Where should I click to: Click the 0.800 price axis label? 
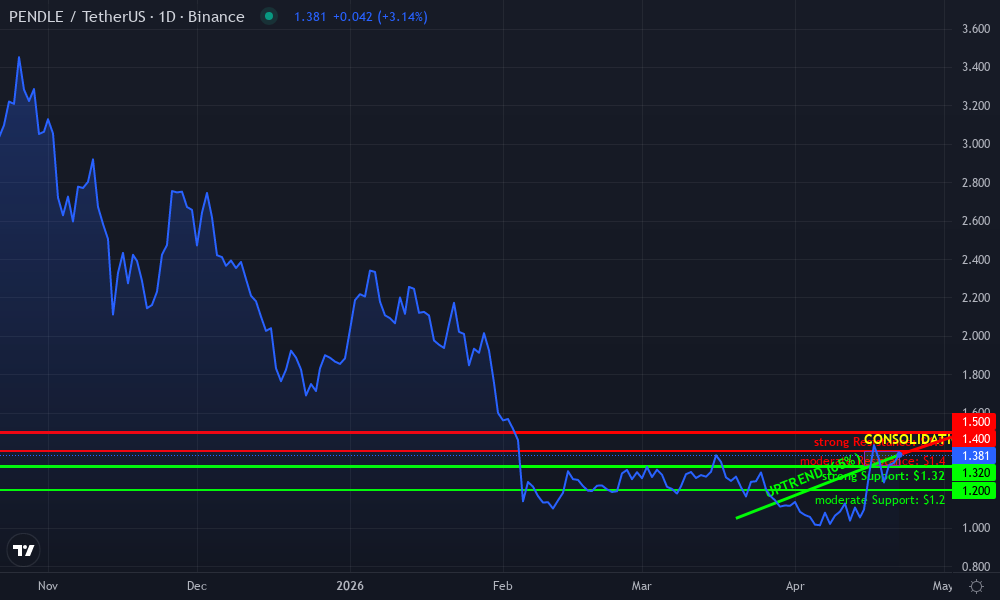point(976,567)
